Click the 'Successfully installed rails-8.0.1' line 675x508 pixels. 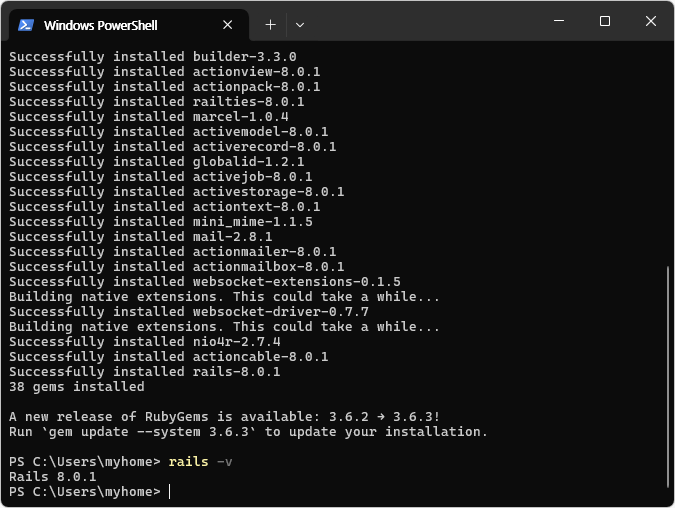(x=144, y=372)
